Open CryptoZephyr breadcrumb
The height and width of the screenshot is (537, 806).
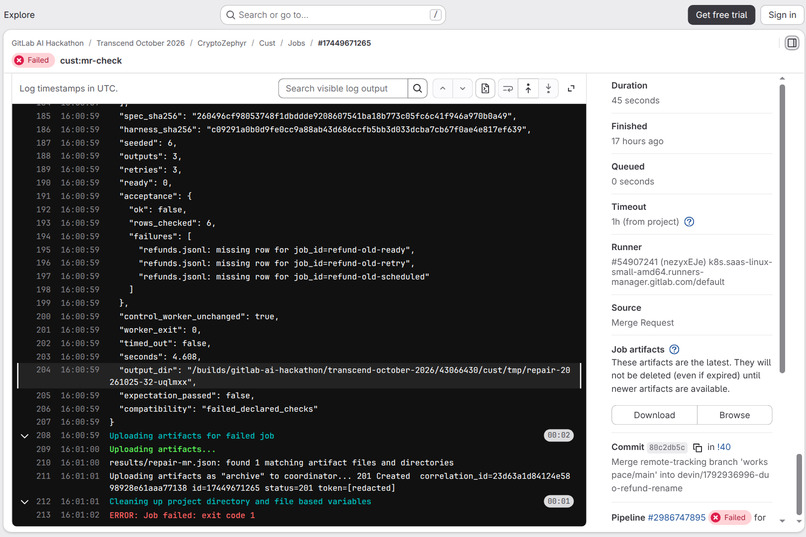(222, 43)
